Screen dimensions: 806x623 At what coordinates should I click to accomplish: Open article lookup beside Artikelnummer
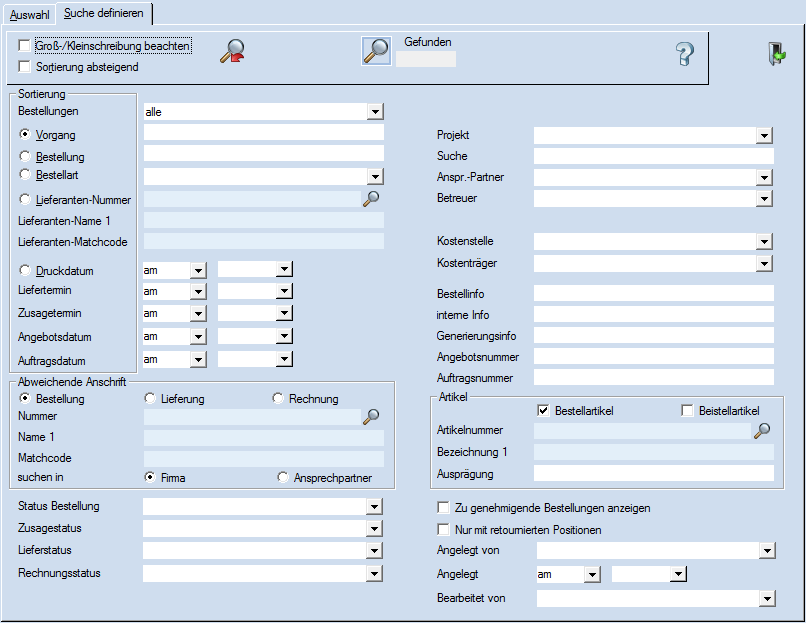click(x=762, y=430)
